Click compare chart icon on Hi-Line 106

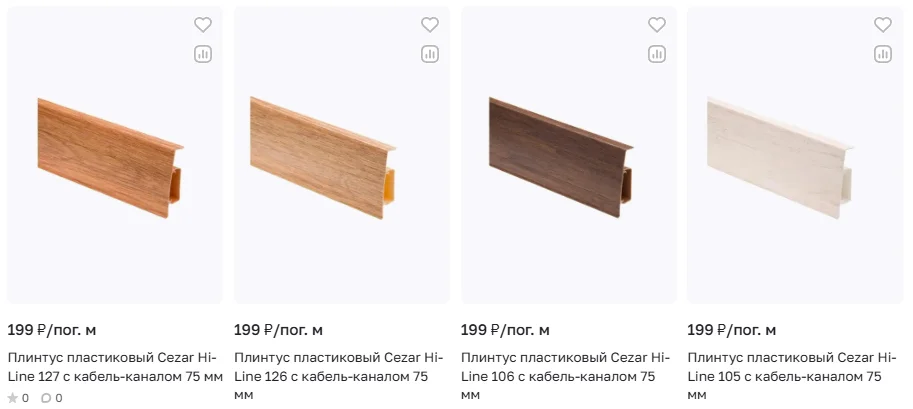657,54
